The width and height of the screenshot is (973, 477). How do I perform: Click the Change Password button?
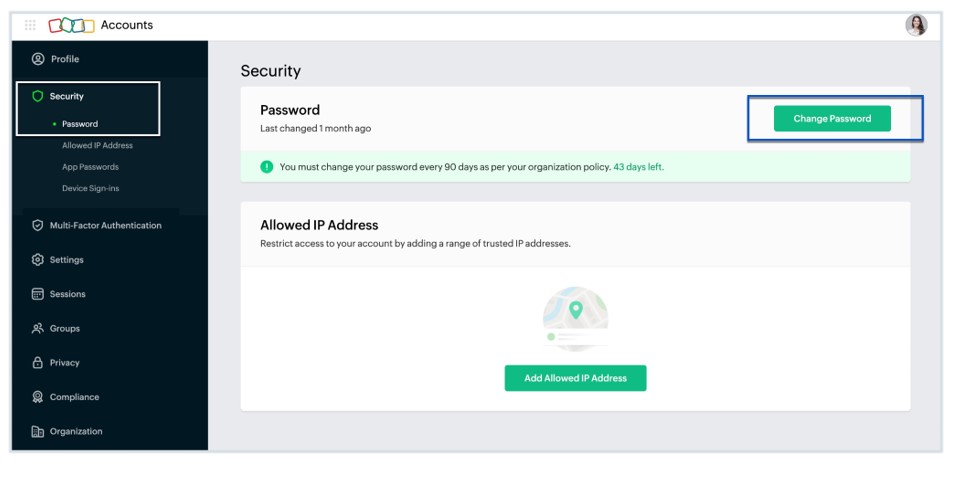click(x=832, y=118)
